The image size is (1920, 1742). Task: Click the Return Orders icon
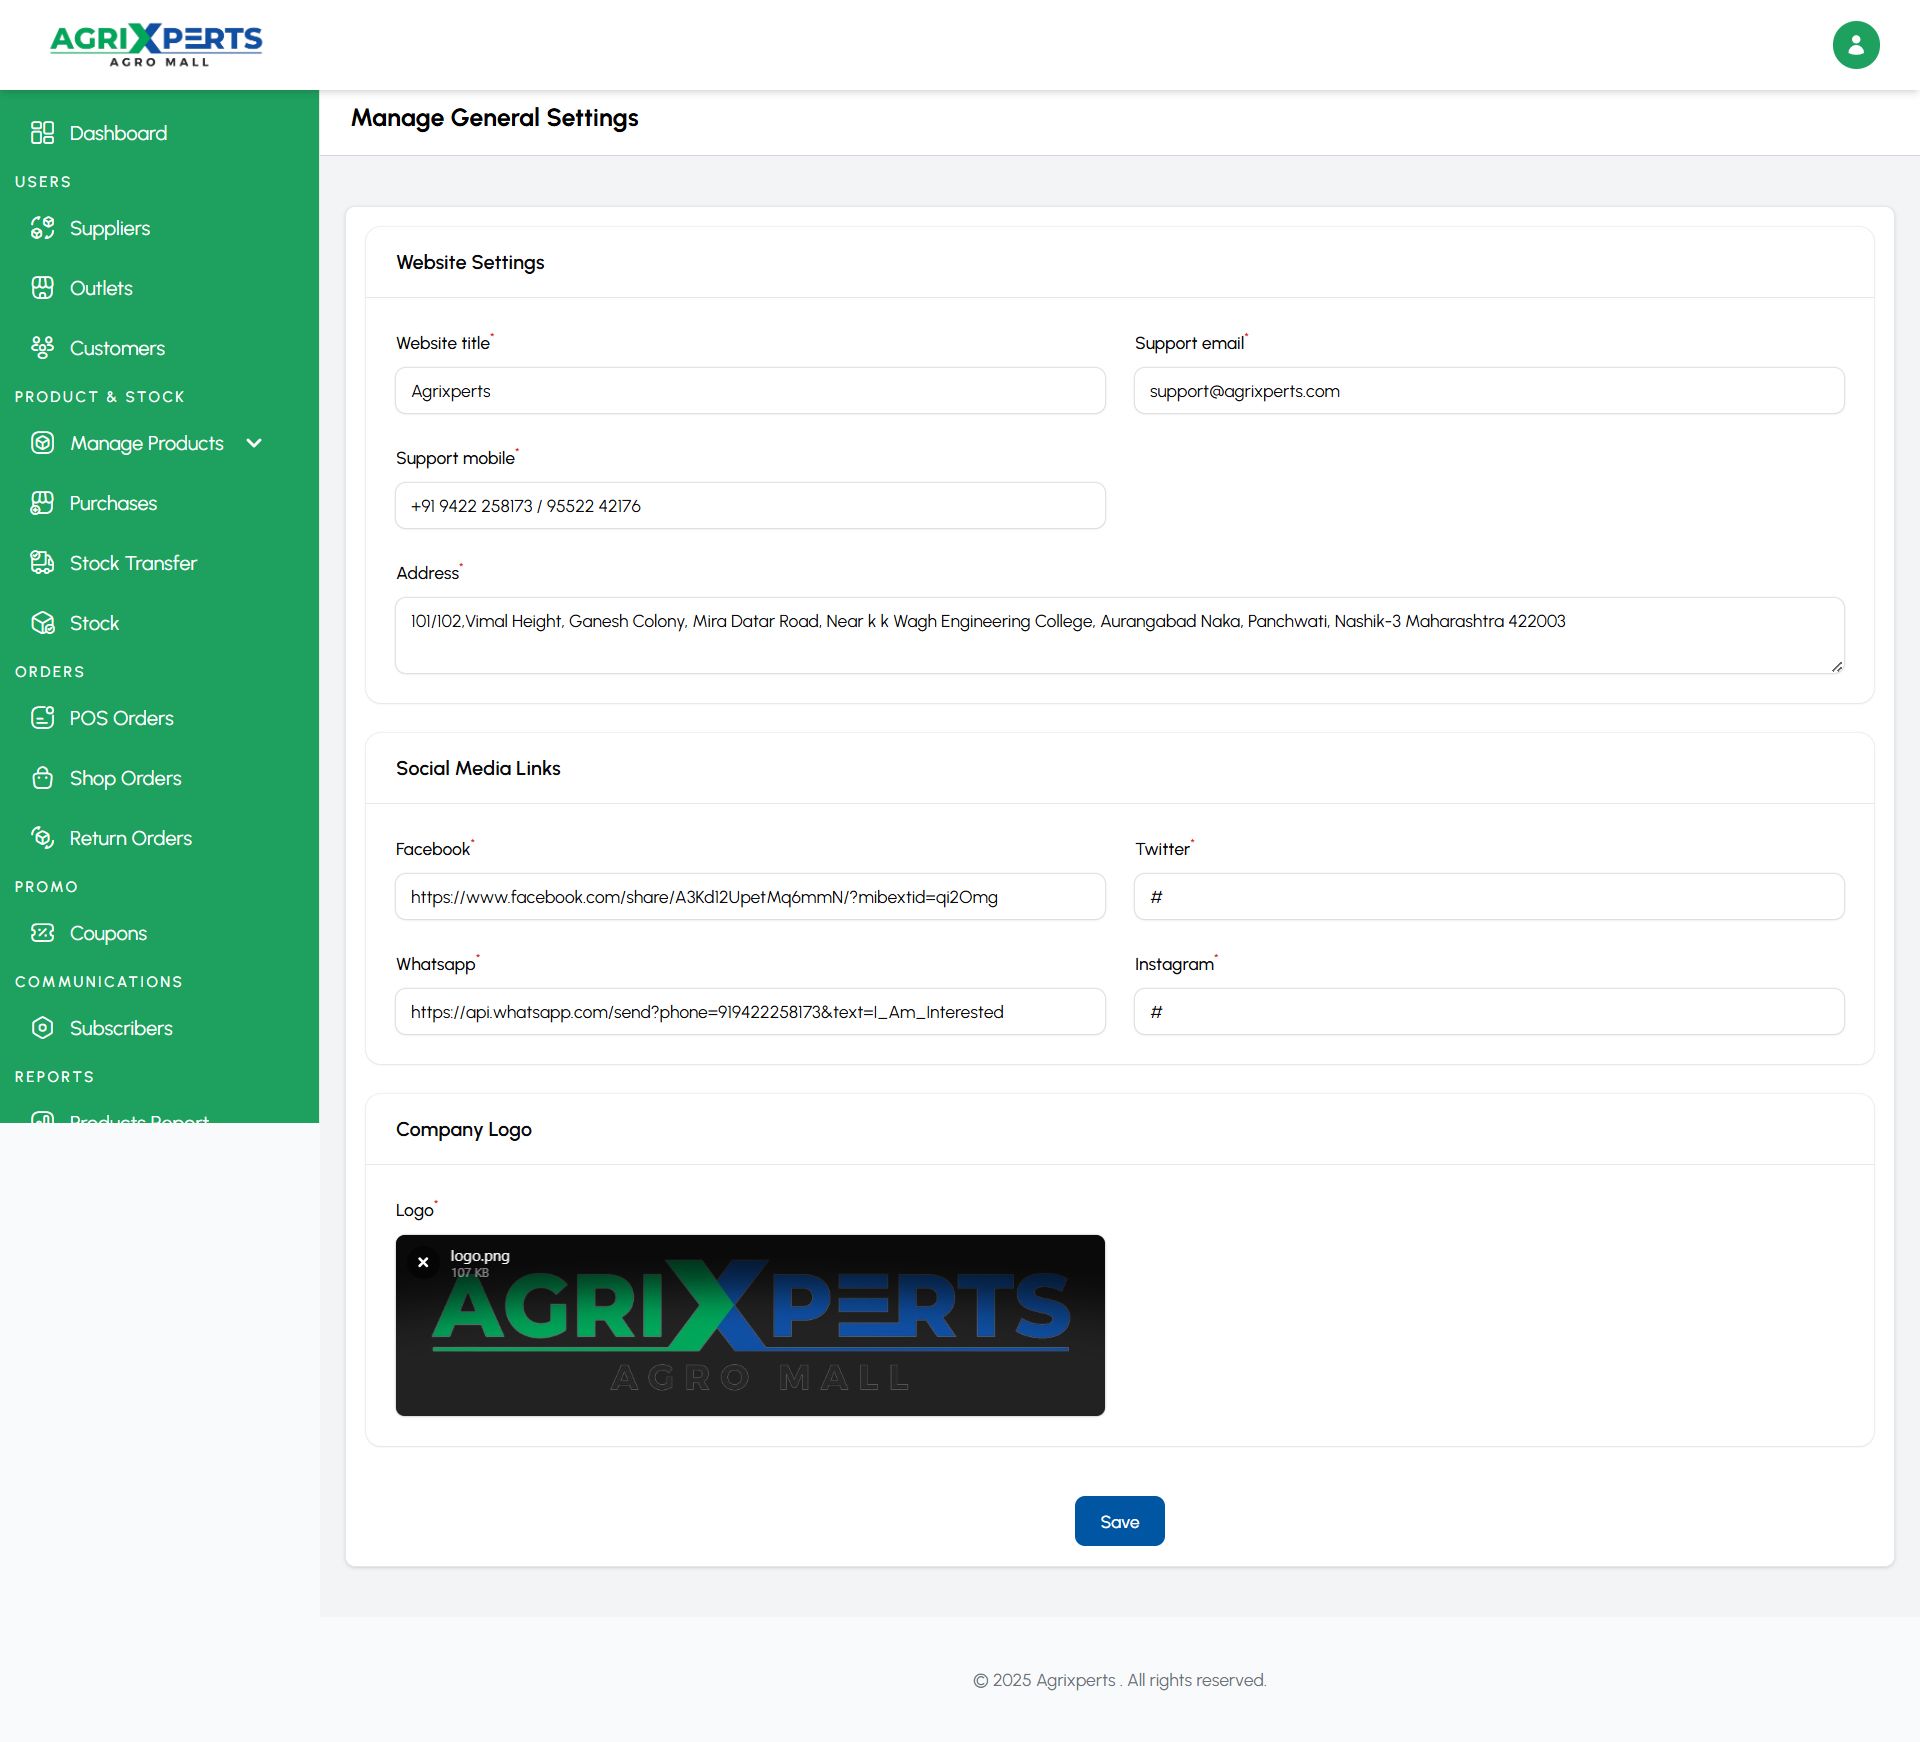click(42, 838)
